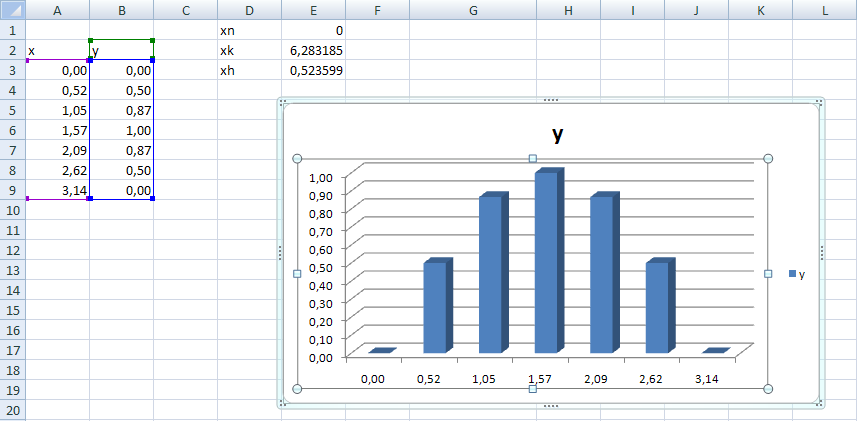Select column C header
This screenshot has width=857, height=421.
pyautogui.click(x=185, y=10)
